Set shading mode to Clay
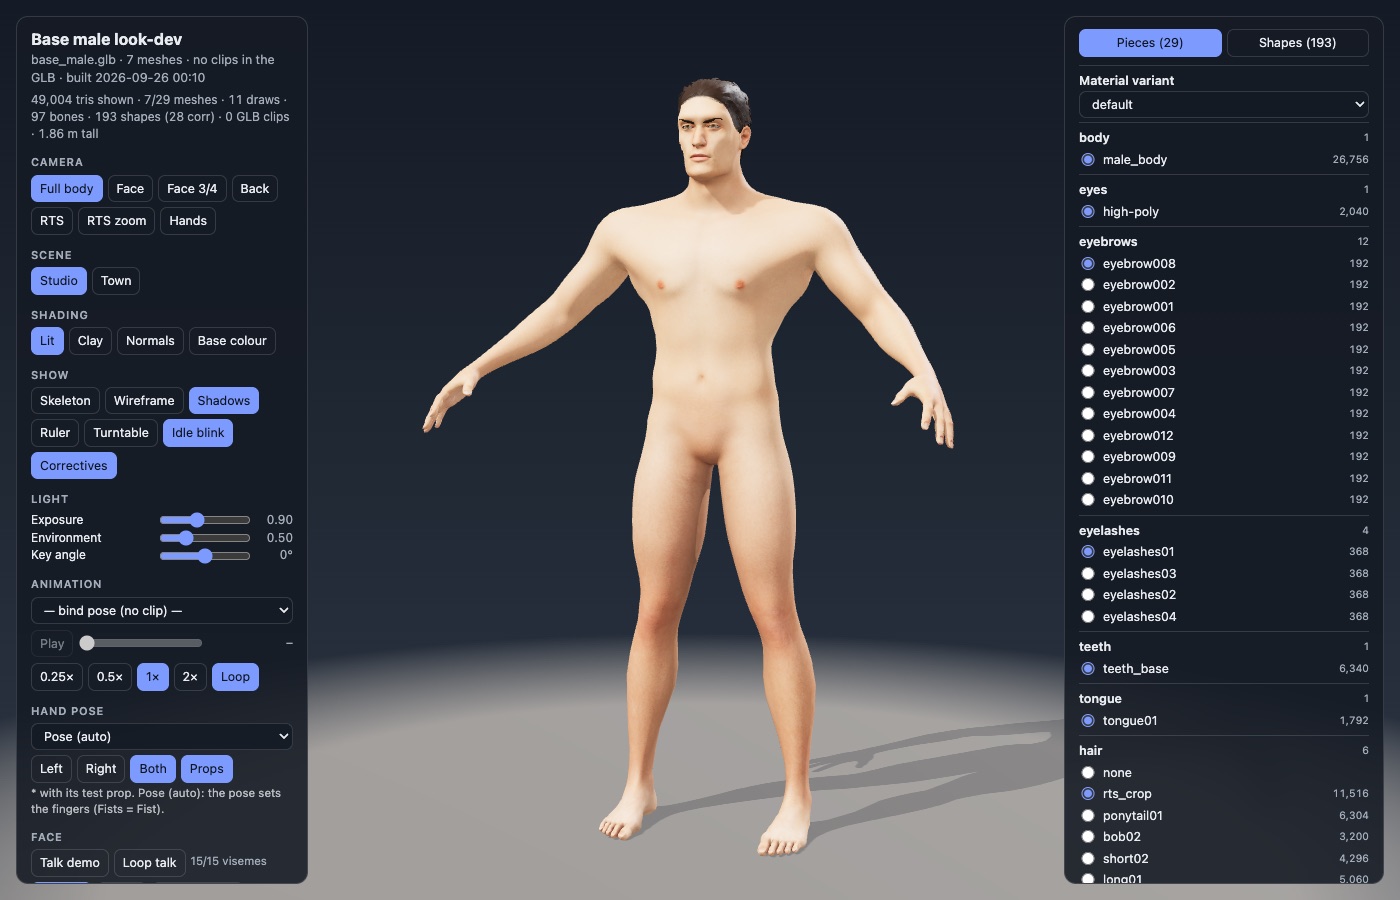The image size is (1400, 900). click(90, 341)
